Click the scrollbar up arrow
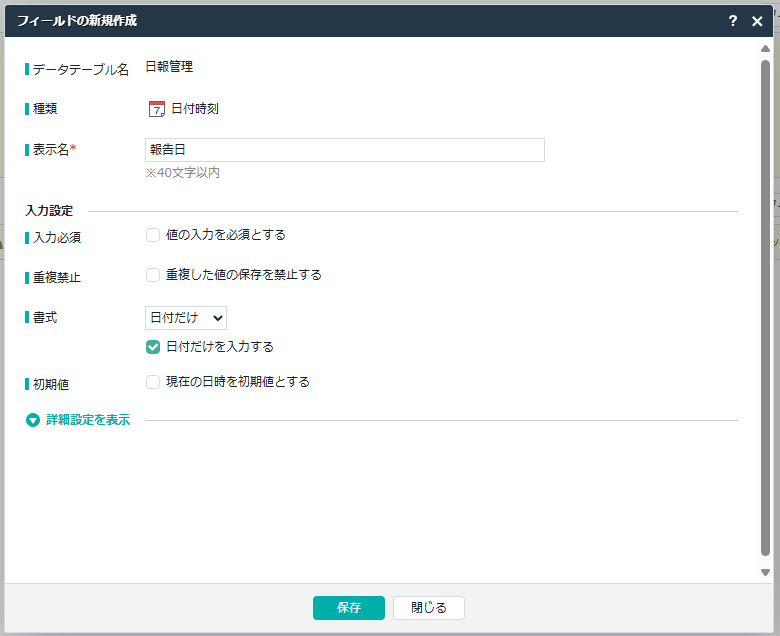 click(x=765, y=48)
